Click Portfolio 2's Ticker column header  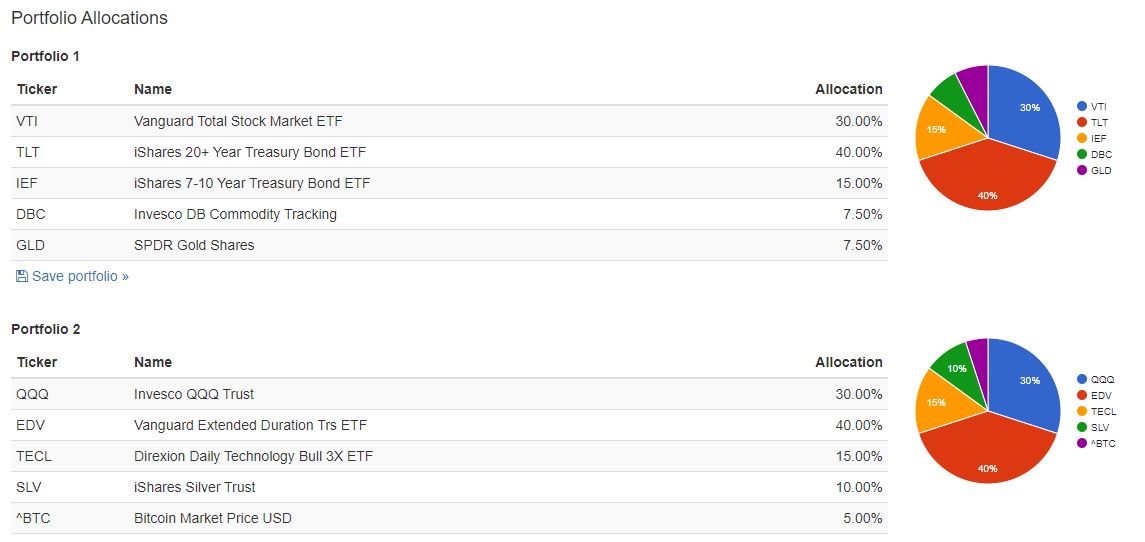click(x=37, y=362)
